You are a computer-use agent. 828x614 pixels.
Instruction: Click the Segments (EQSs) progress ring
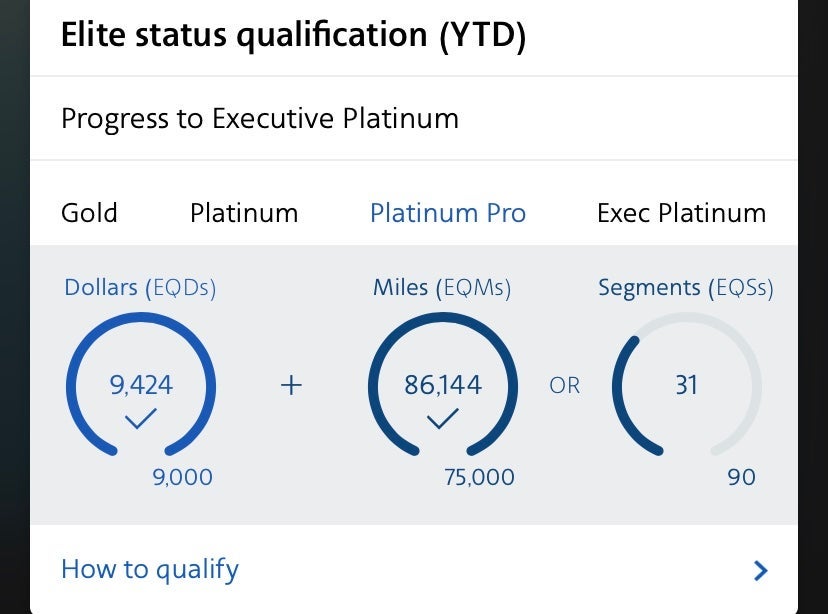click(x=686, y=385)
